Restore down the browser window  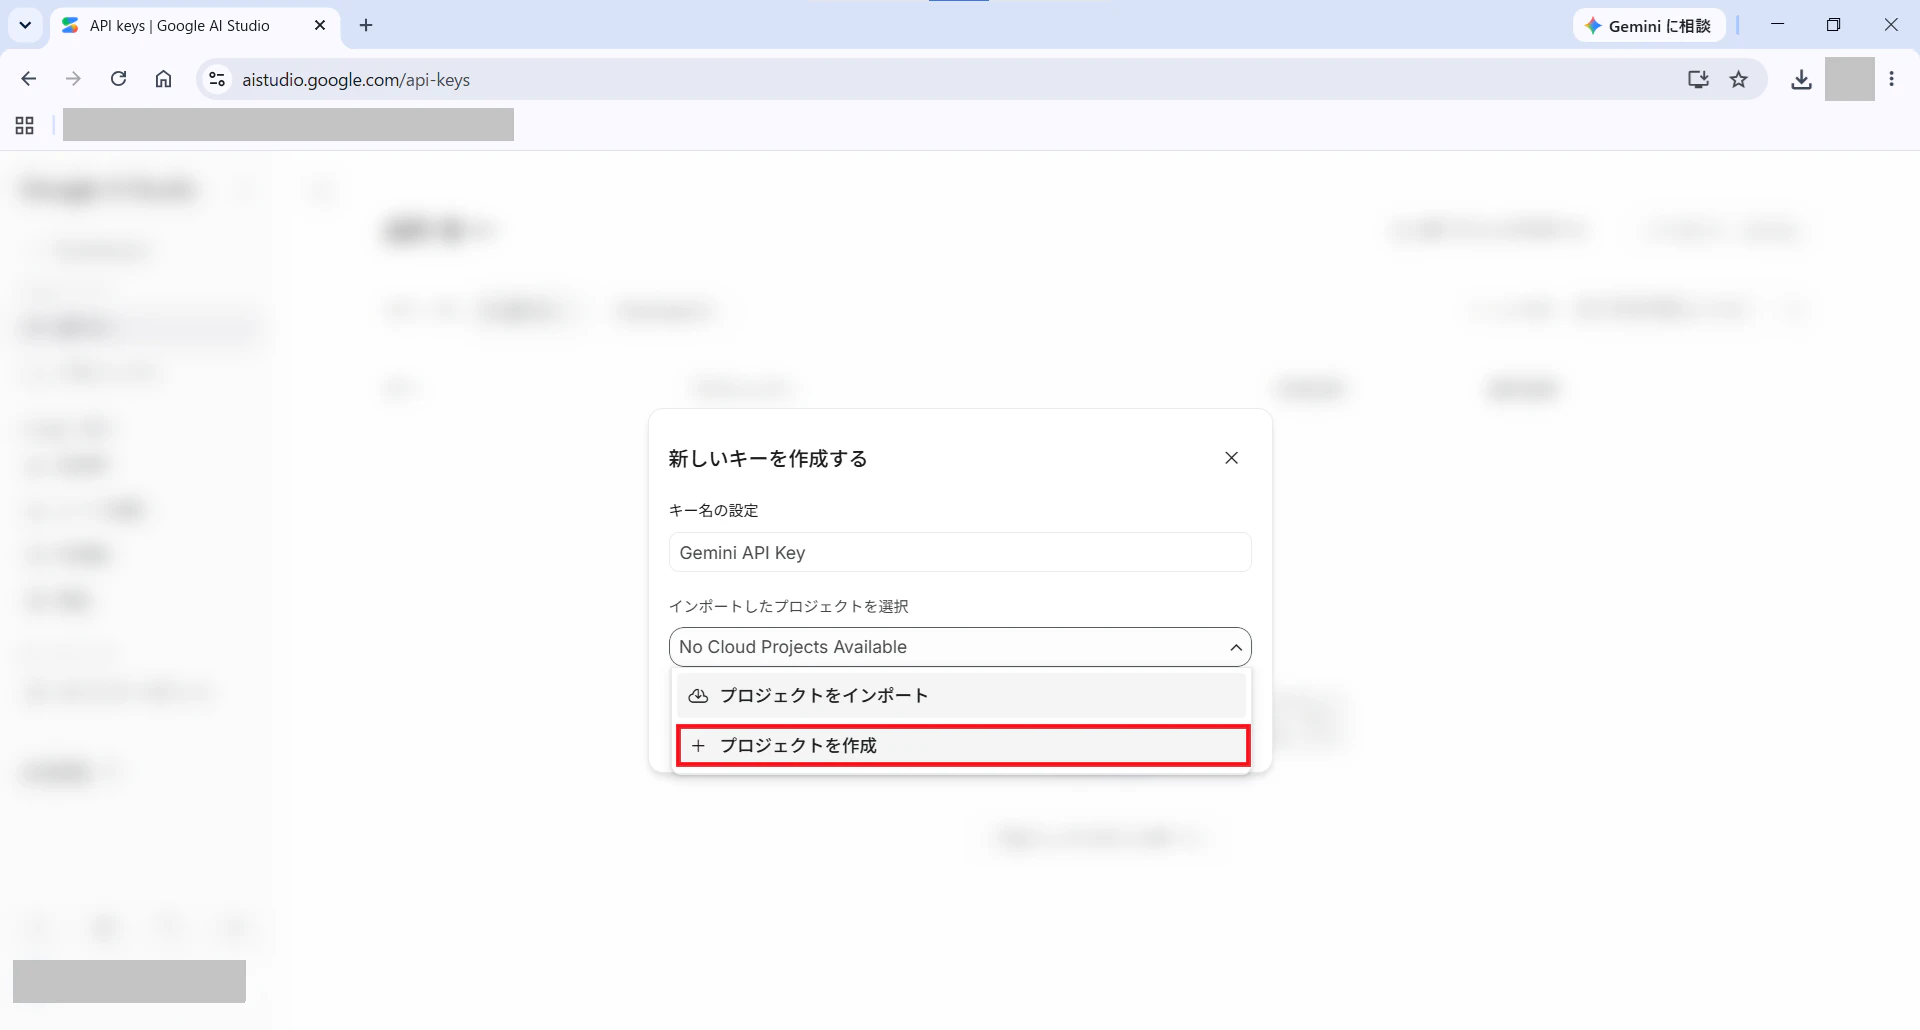click(1833, 25)
